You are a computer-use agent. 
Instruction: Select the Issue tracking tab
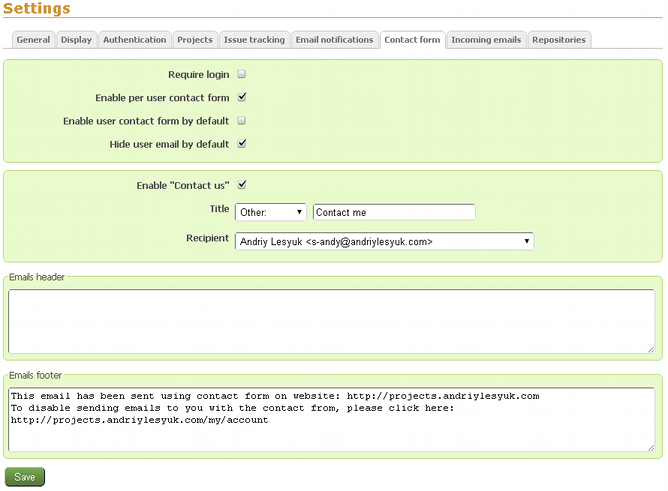254,40
